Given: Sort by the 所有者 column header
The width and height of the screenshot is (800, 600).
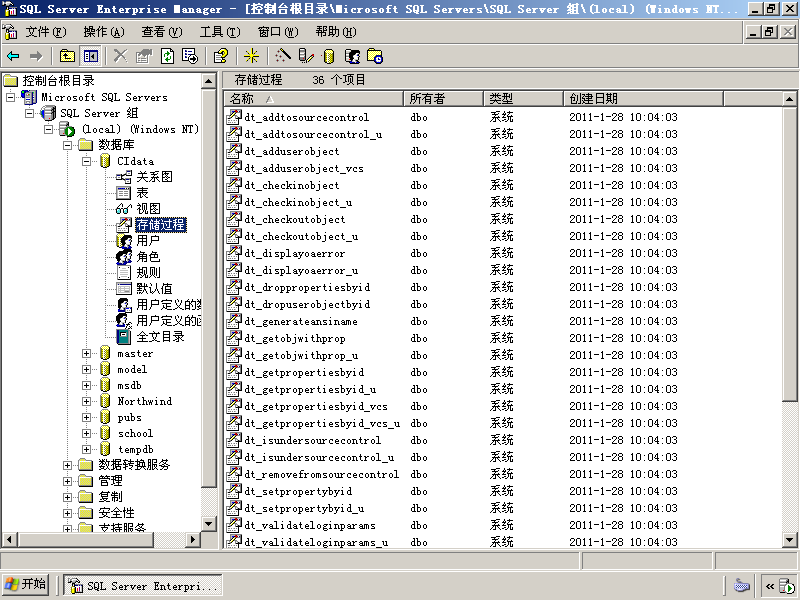Looking at the screenshot, I should [x=443, y=98].
